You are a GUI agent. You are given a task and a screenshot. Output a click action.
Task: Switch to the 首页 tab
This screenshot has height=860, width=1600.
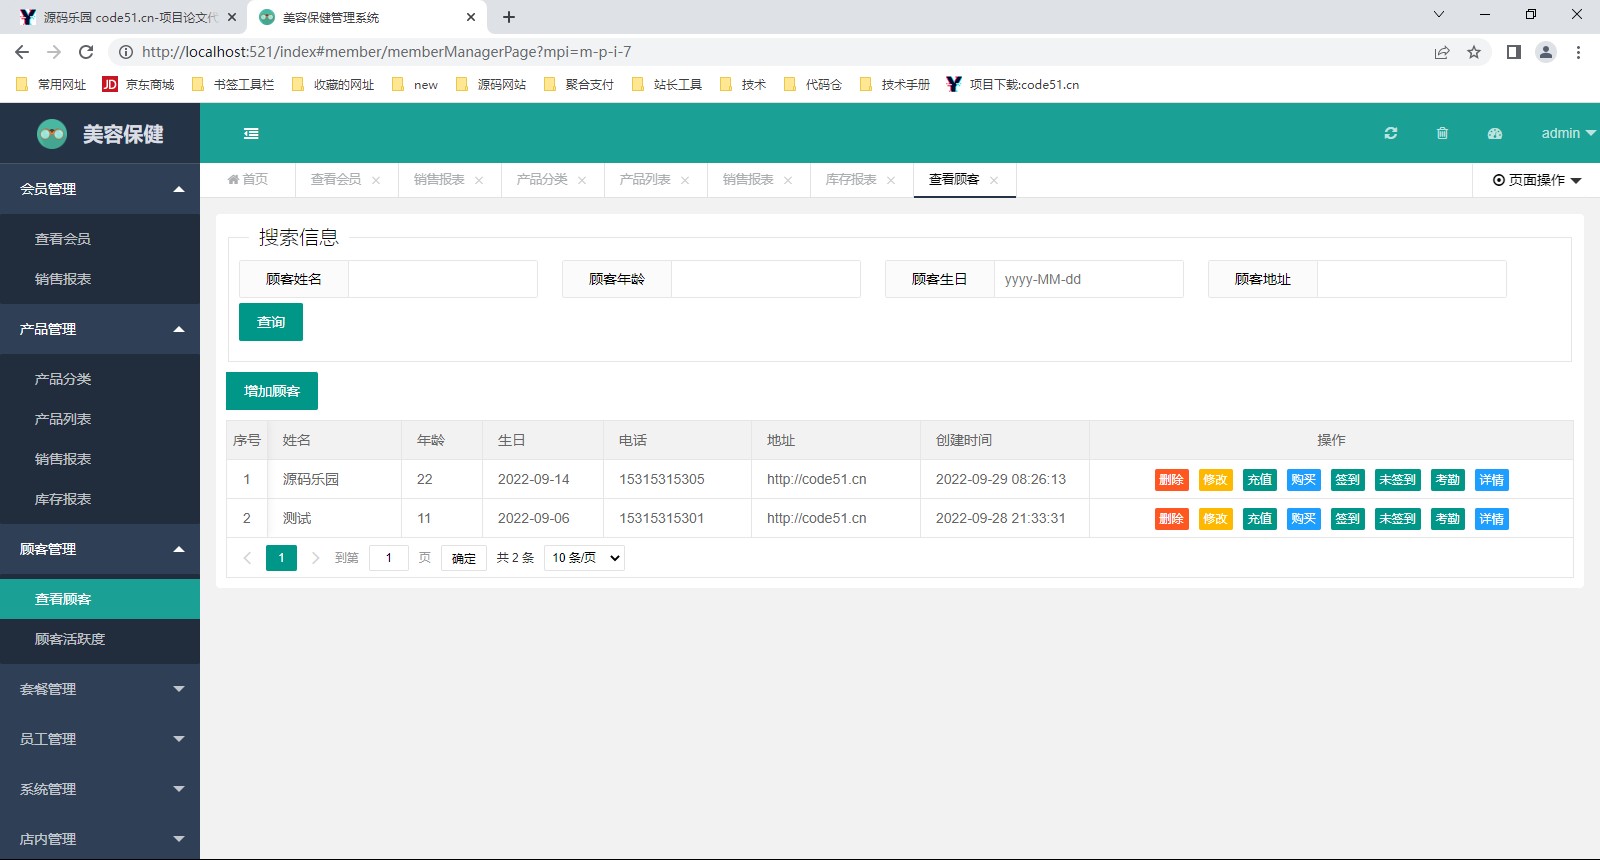[x=248, y=179]
